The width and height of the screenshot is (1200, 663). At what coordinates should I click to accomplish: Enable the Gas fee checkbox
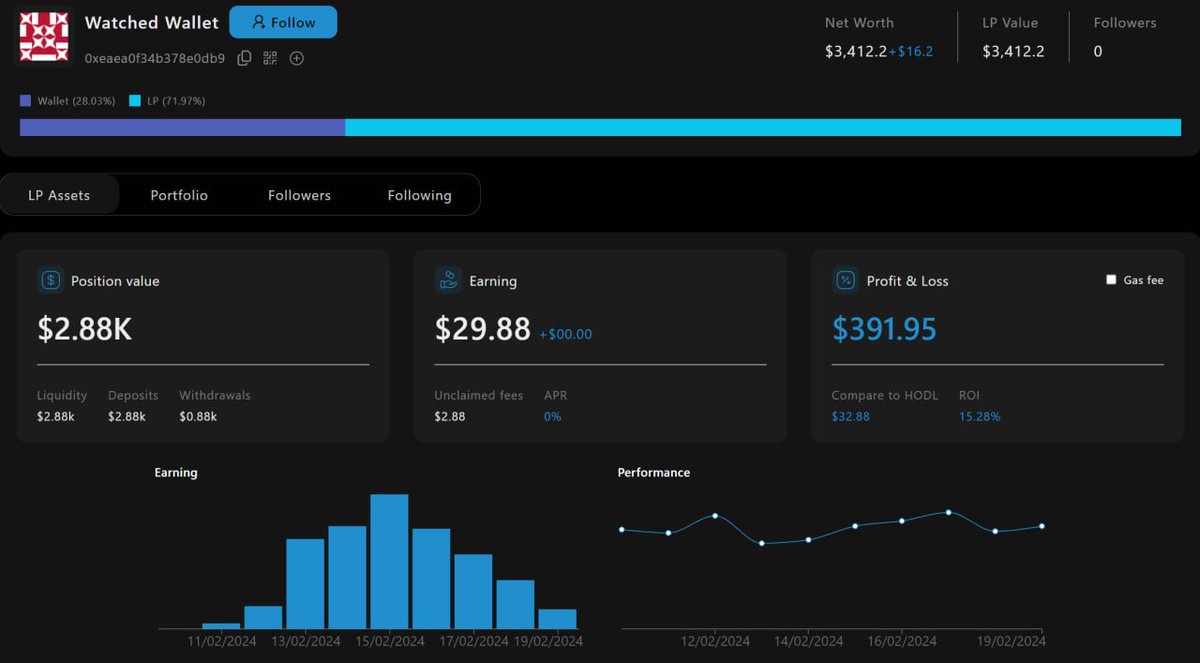point(1111,280)
